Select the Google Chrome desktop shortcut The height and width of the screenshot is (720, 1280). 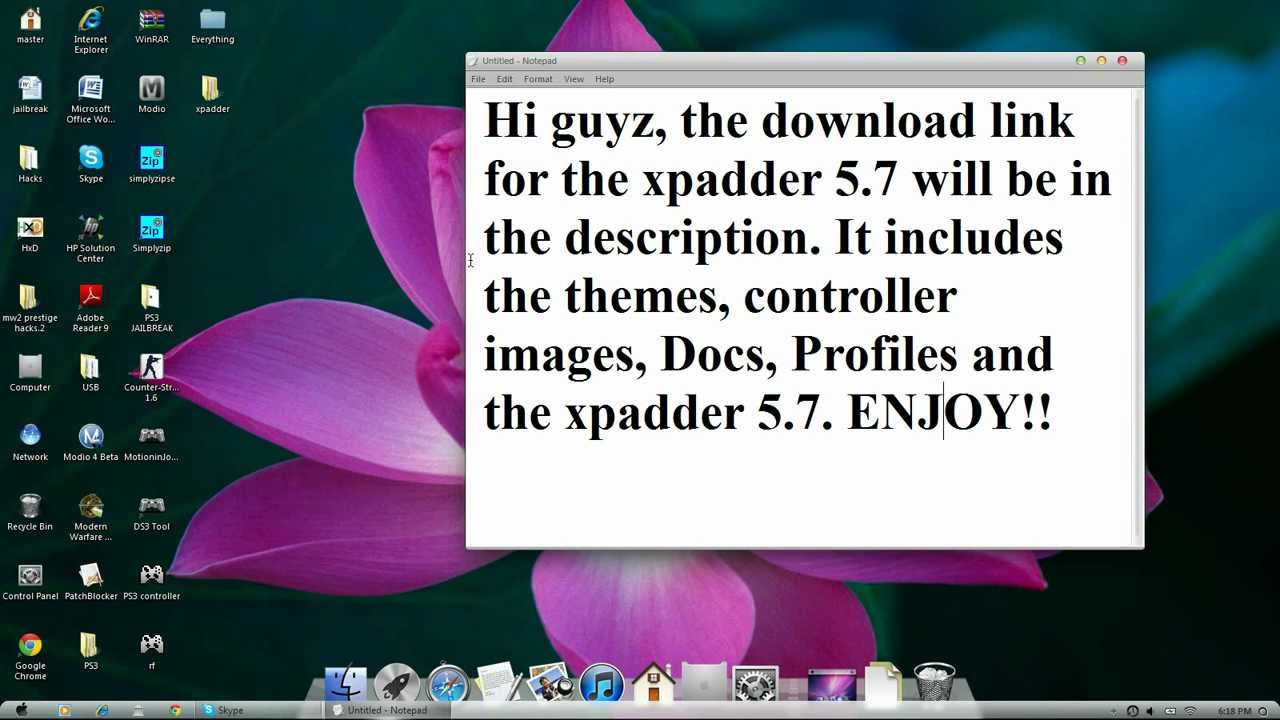(30, 656)
